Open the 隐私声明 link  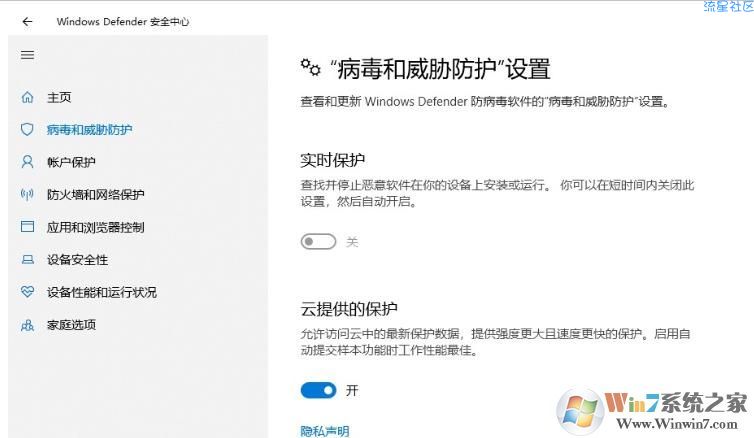[x=325, y=431]
